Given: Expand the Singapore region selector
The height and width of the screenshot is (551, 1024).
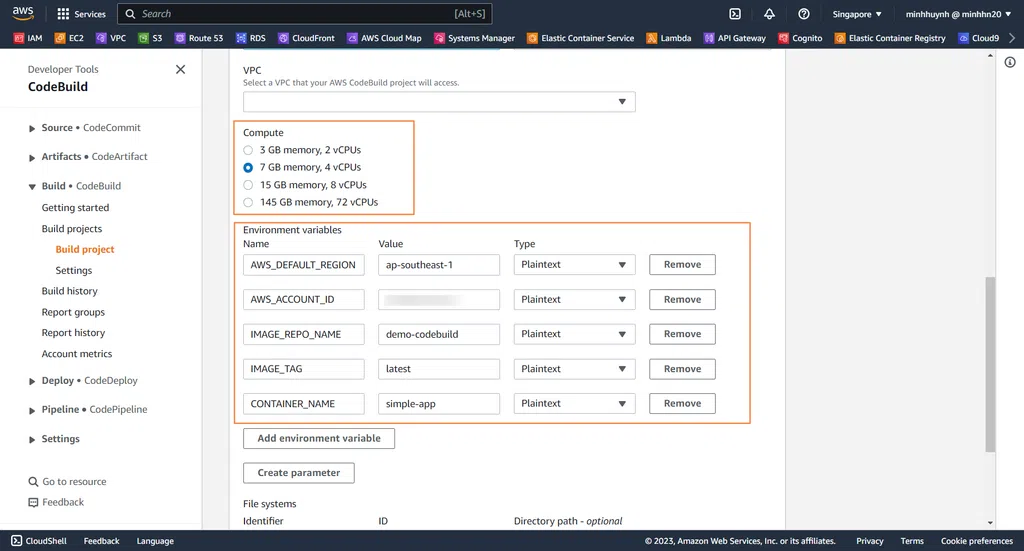Looking at the screenshot, I should [x=857, y=14].
